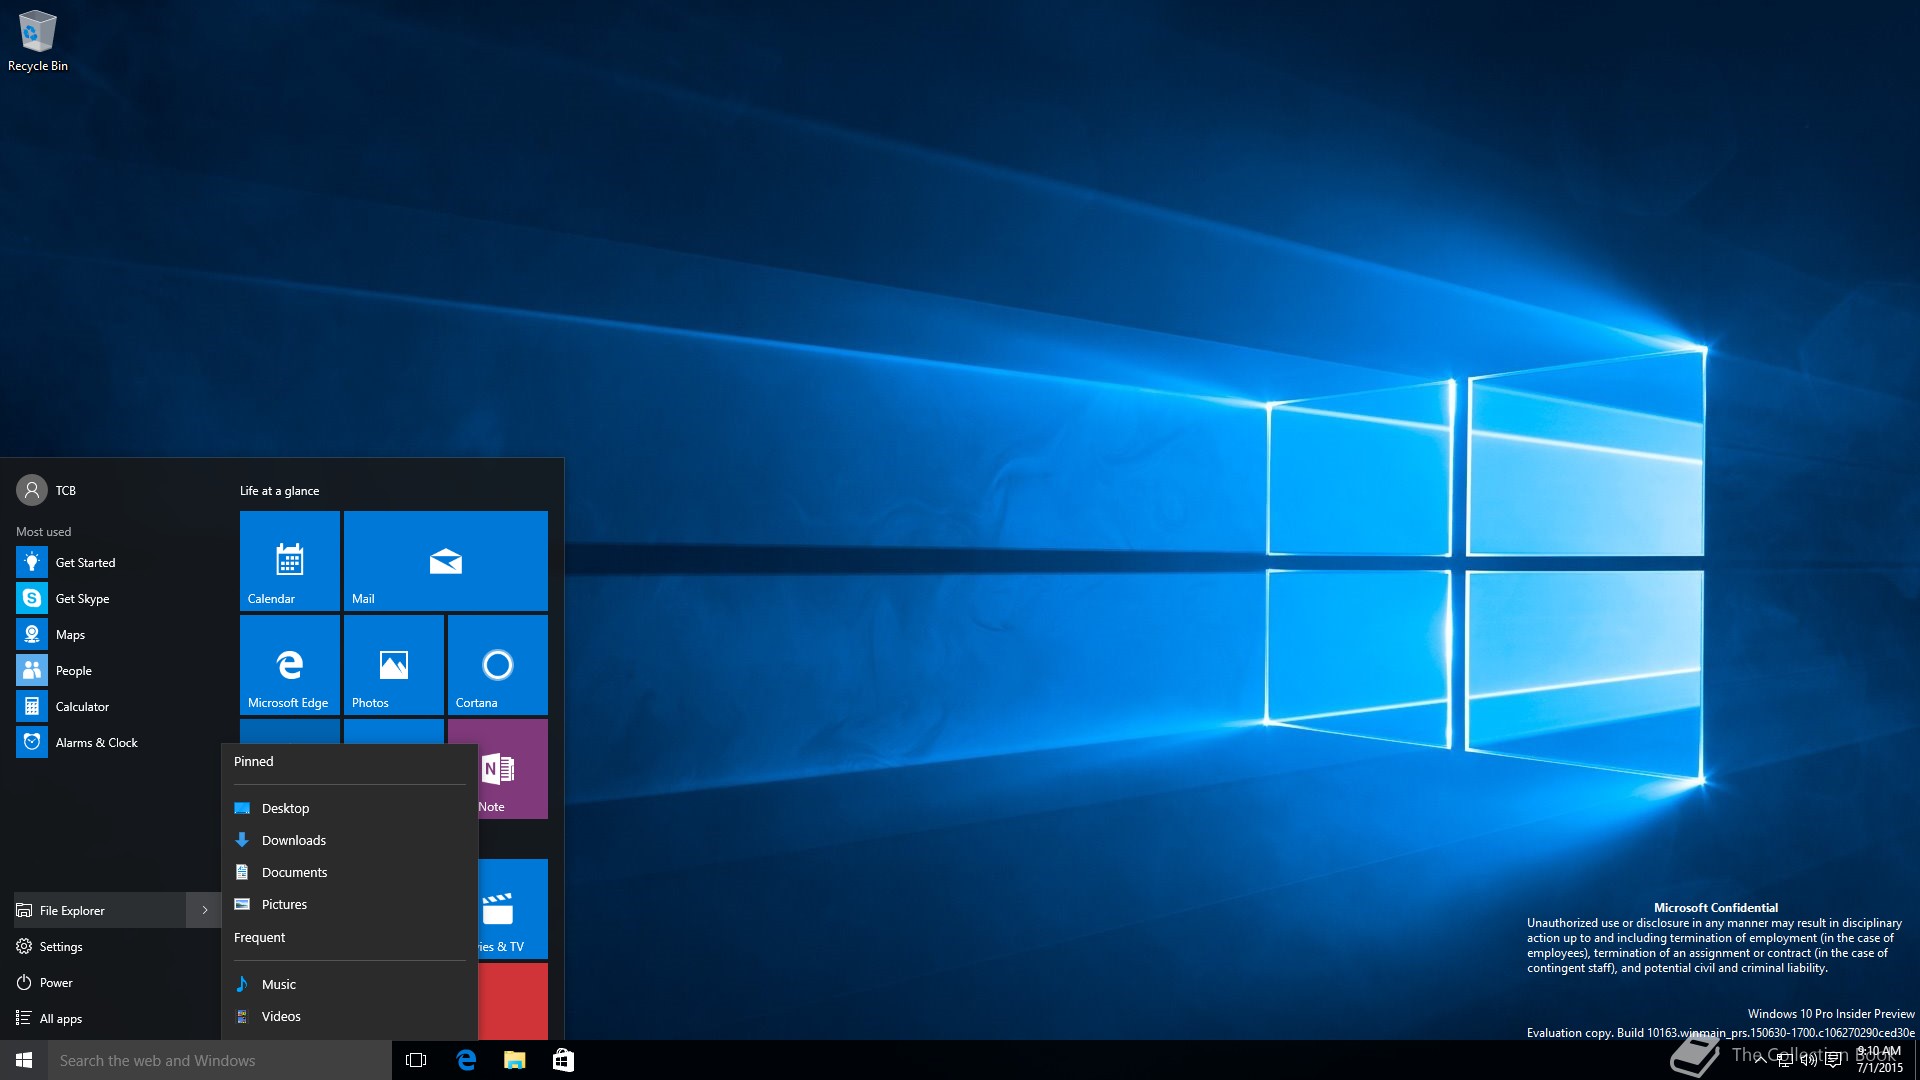The width and height of the screenshot is (1920, 1080).
Task: Launch Edge from the taskbar
Action: [466, 1060]
